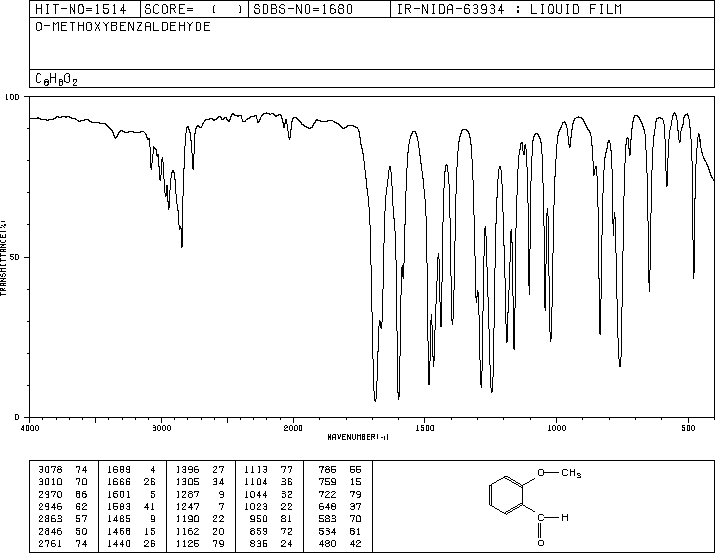
Task: Click the 1500 tick on the wavenumber axis
Action: 424,428
